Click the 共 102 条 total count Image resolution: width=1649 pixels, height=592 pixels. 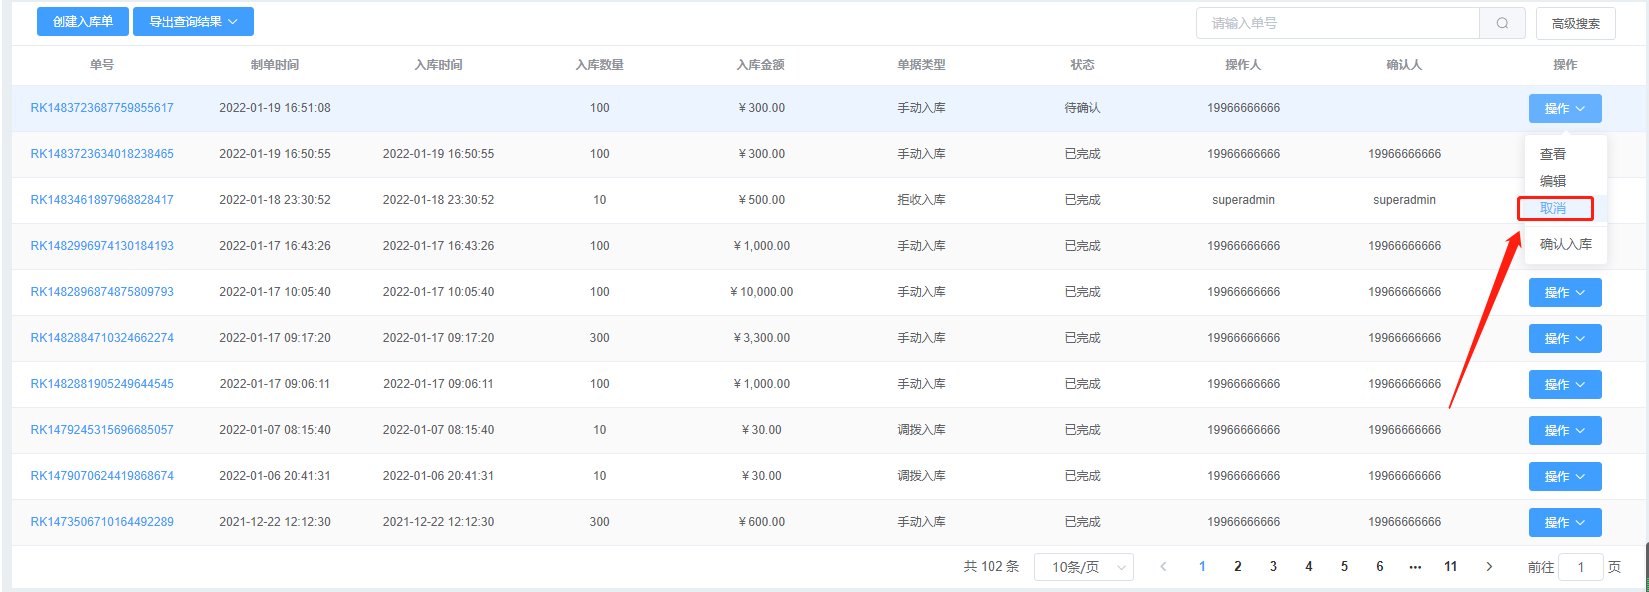(991, 567)
